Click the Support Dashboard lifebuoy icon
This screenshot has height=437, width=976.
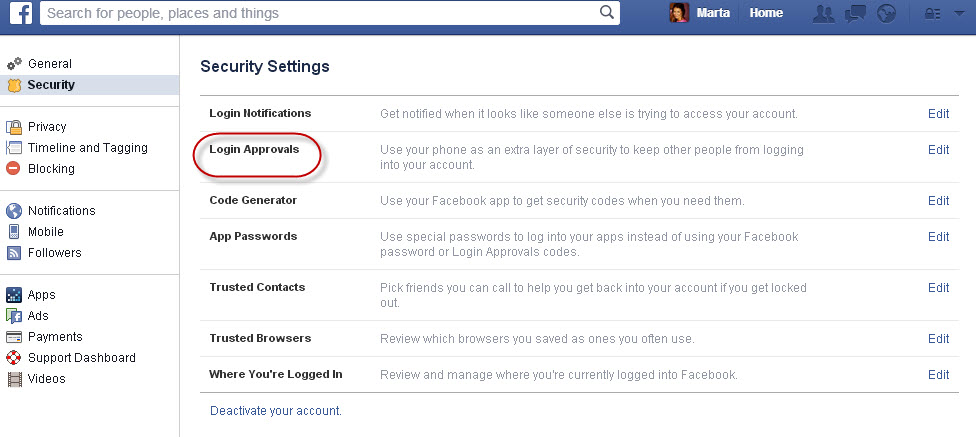click(13, 357)
